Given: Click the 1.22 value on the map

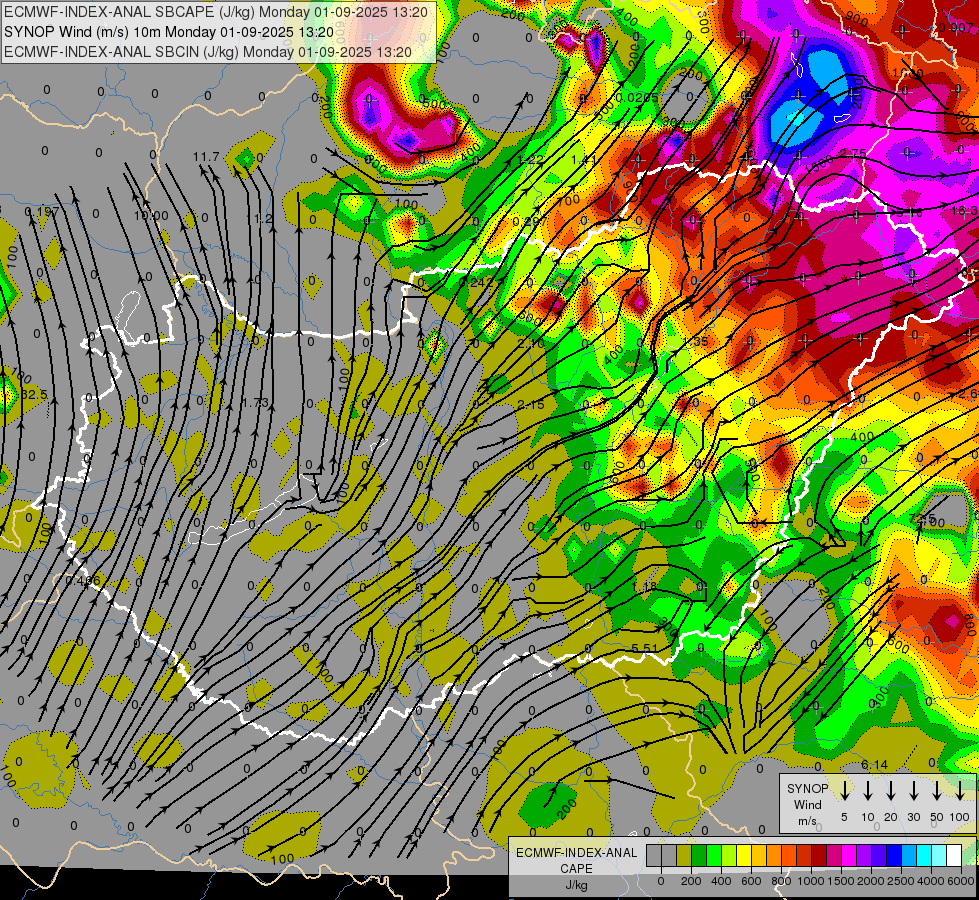Looking at the screenshot, I should click(x=531, y=159).
